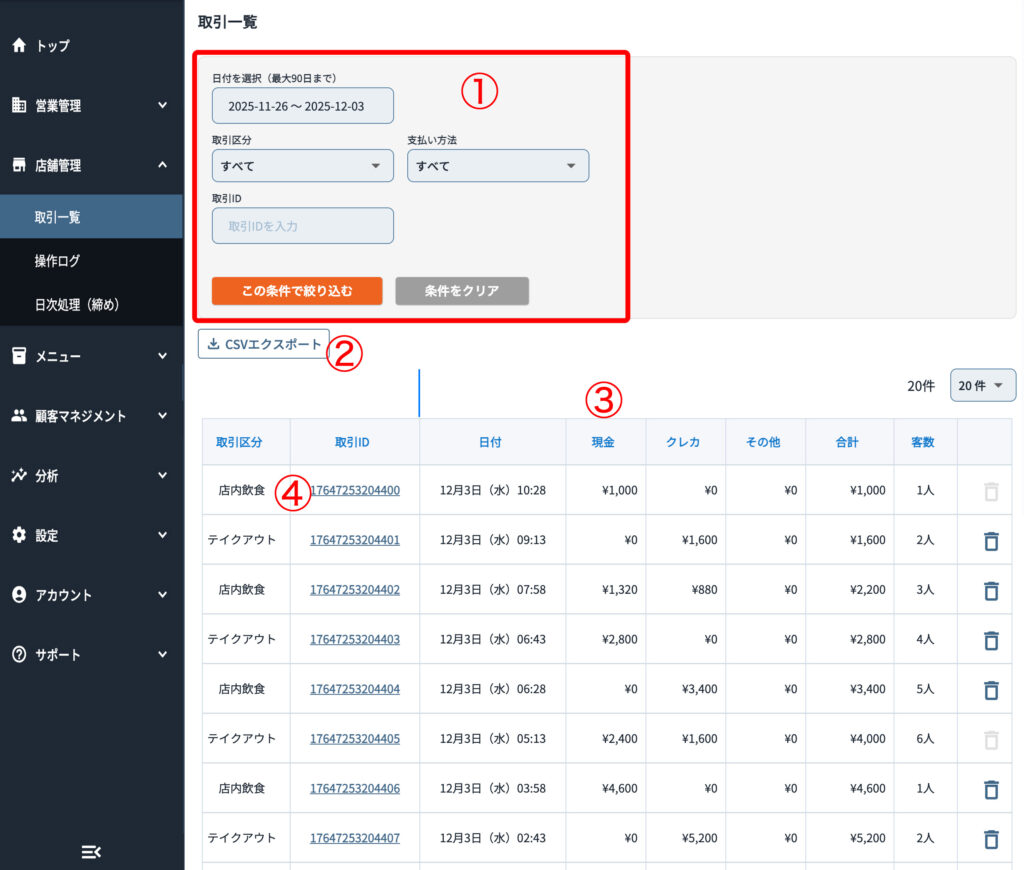Click the サポート question mark icon
The image size is (1024, 870).
point(18,655)
